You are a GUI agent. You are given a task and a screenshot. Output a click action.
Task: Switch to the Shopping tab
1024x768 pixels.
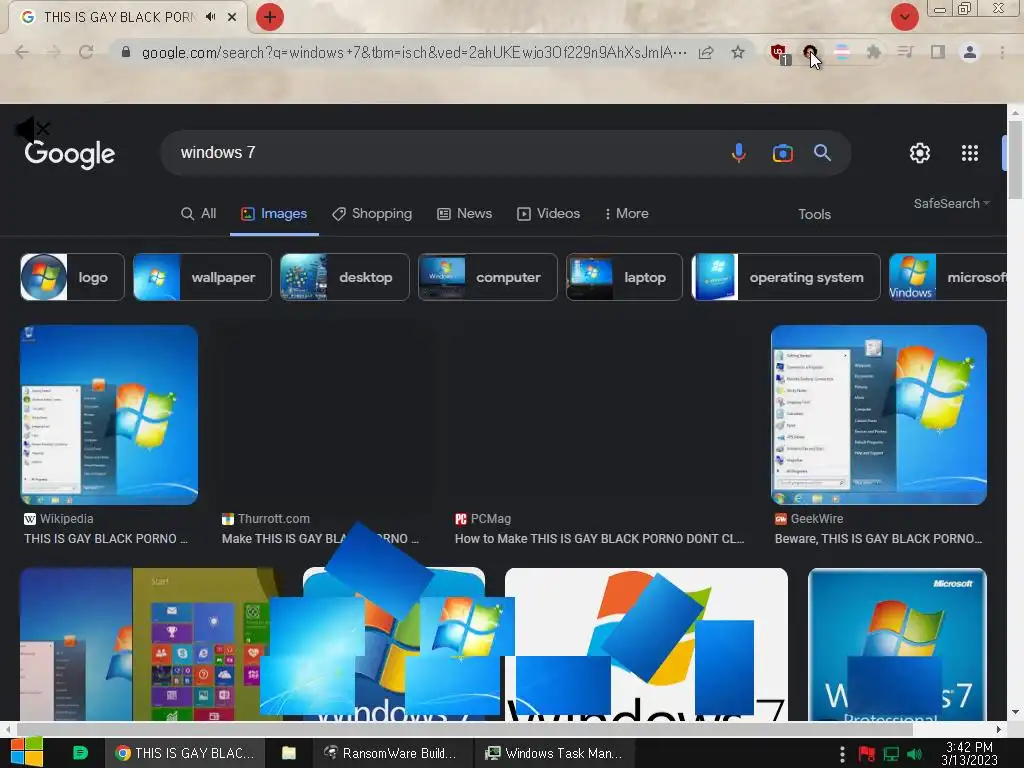tap(372, 214)
